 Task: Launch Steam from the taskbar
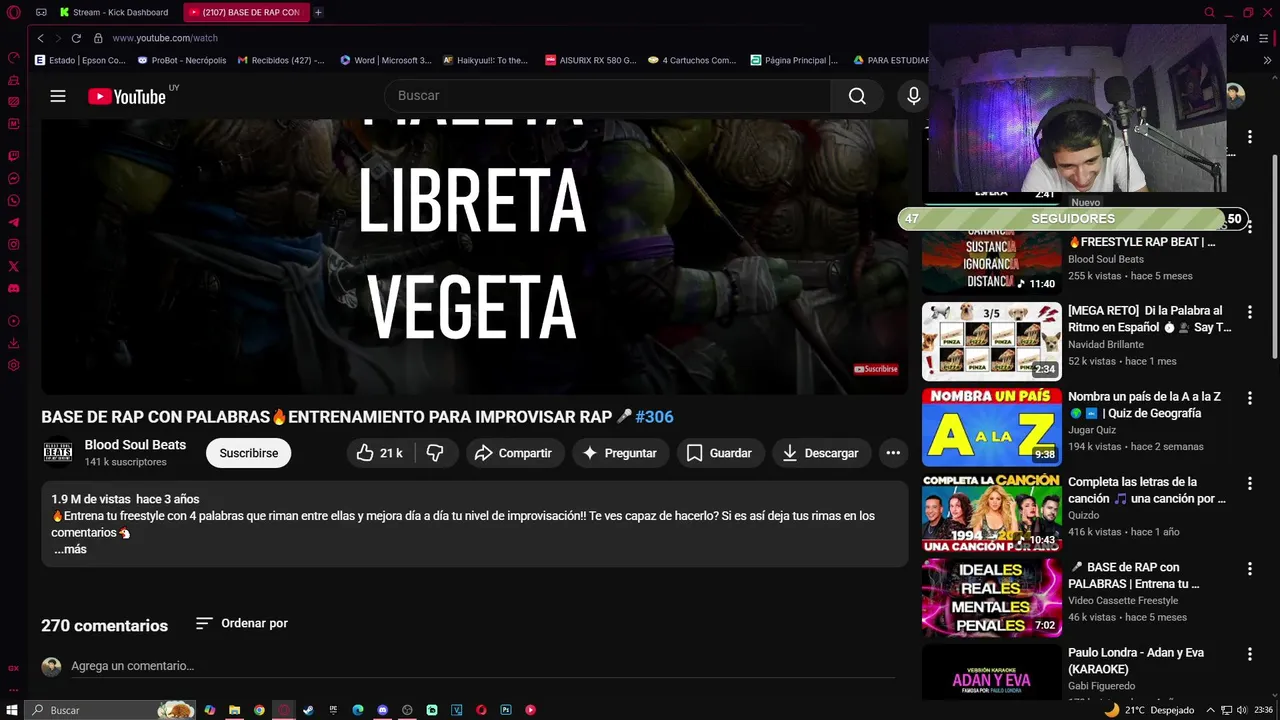(308, 710)
